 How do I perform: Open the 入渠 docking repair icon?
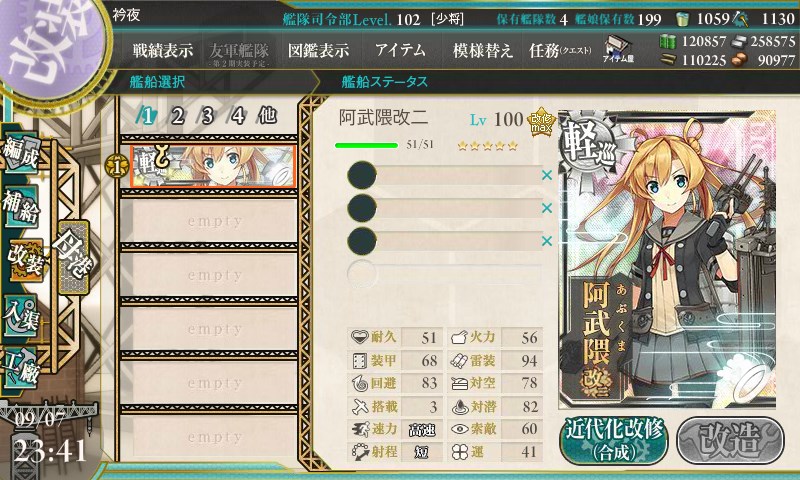tap(20, 316)
